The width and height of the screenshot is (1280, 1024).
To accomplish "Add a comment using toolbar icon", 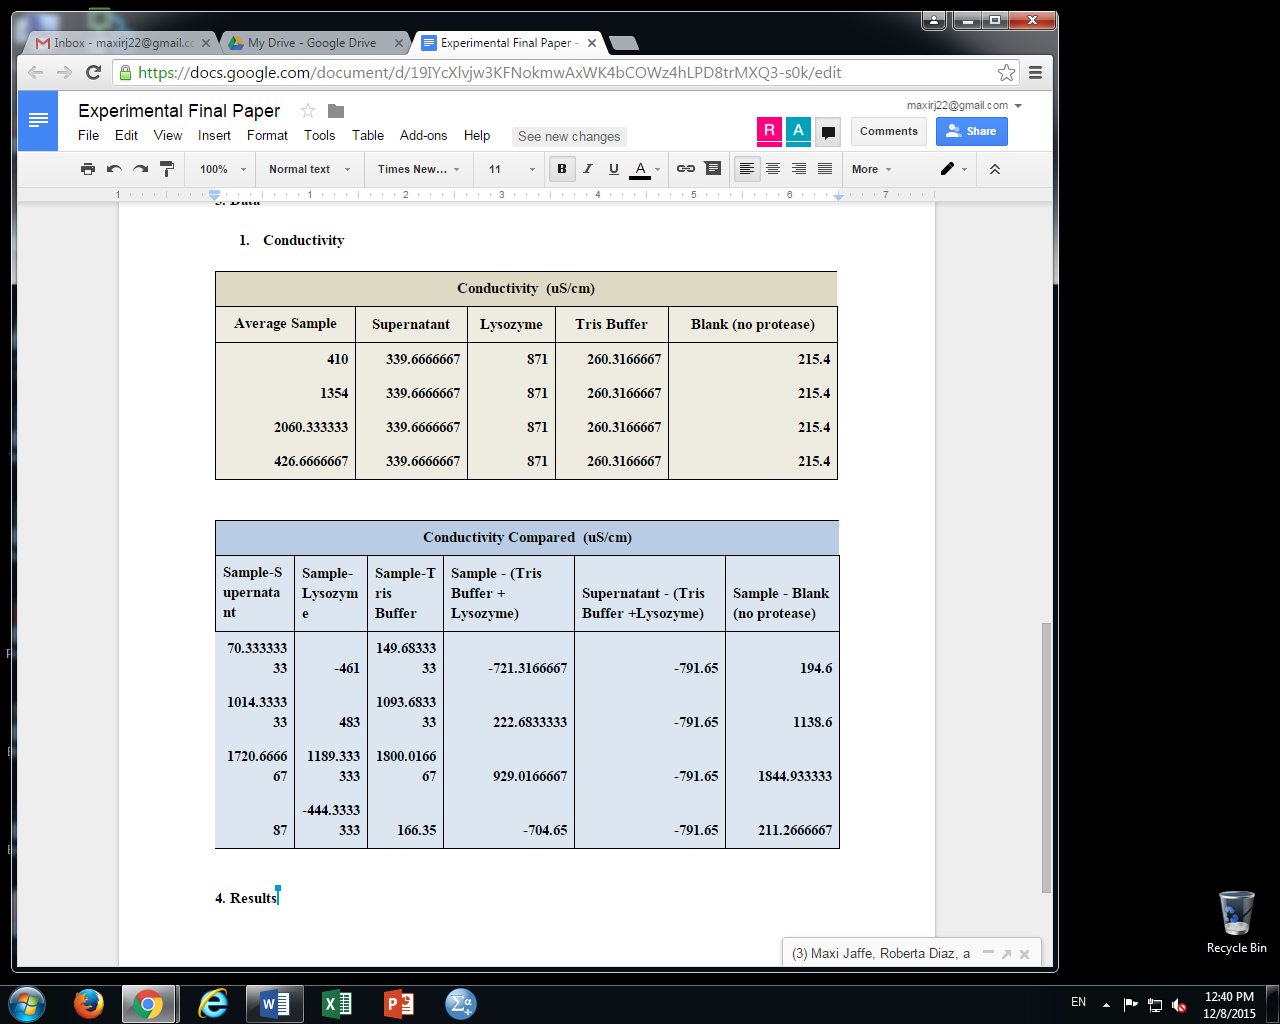I will (x=712, y=169).
